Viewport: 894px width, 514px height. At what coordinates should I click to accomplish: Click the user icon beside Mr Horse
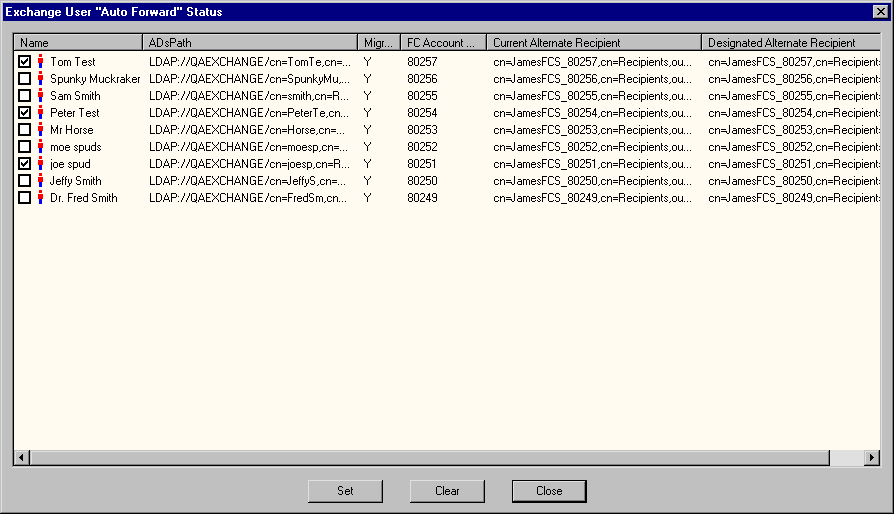(x=40, y=130)
